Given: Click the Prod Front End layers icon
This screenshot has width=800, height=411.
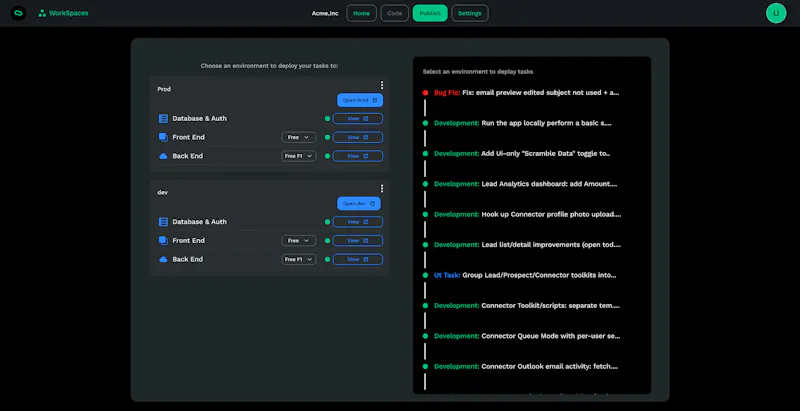Looking at the screenshot, I should [x=163, y=137].
